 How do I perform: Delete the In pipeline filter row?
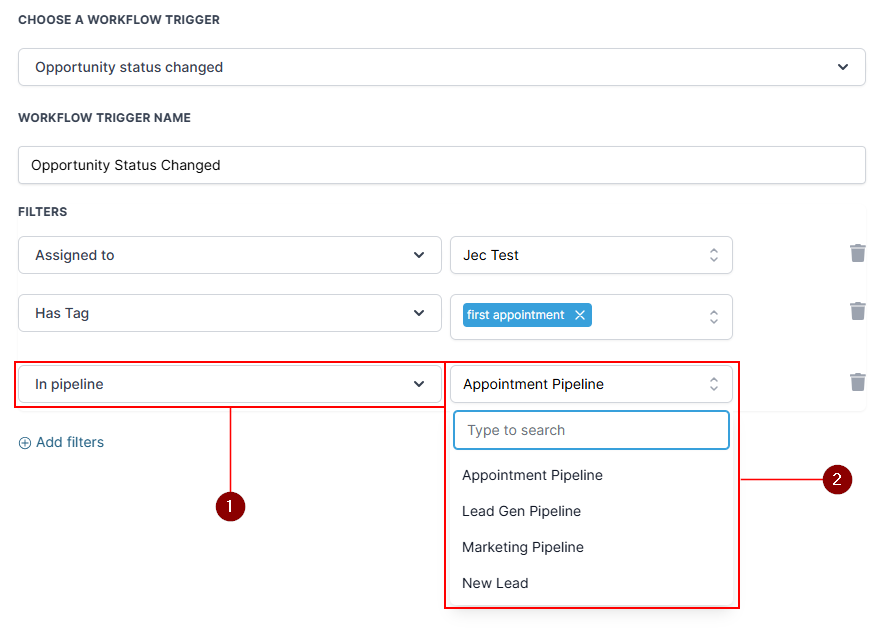point(857,381)
